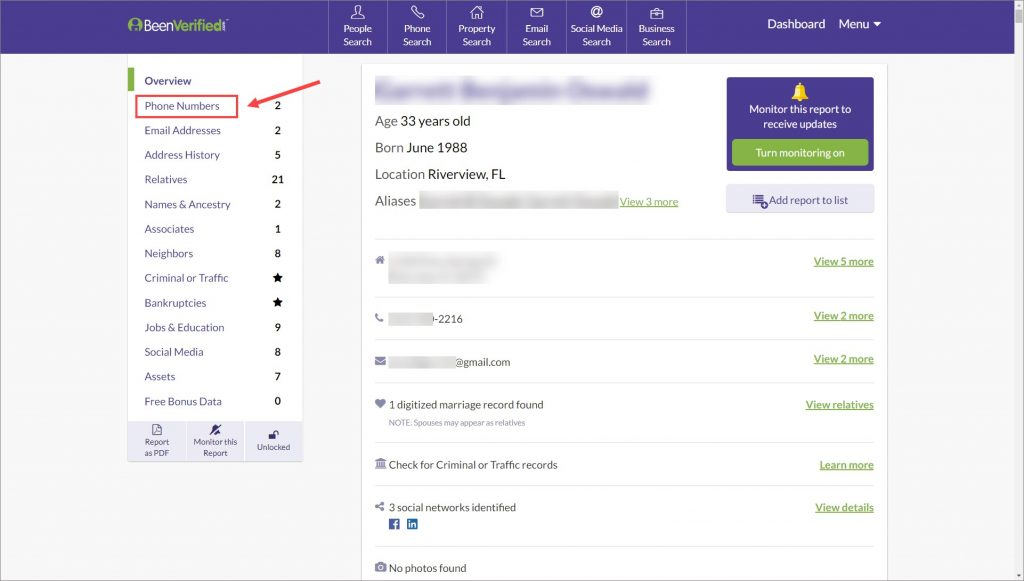Open Email Search in top navigation
The width and height of the screenshot is (1024, 581).
536,27
